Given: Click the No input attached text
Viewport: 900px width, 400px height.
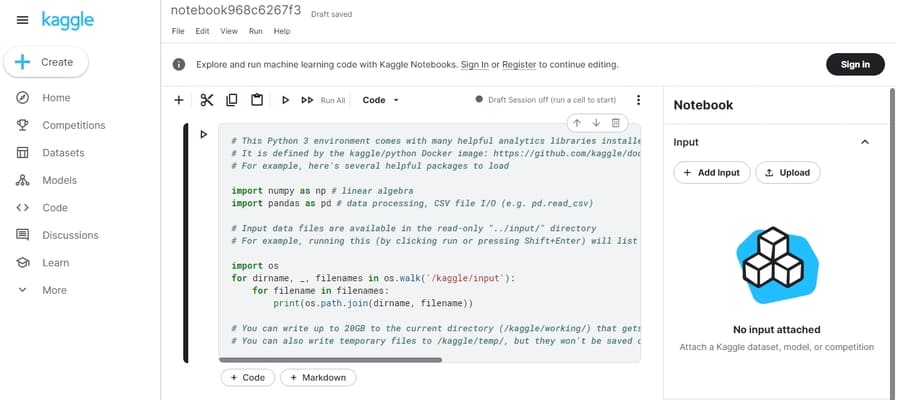Looking at the screenshot, I should click(x=777, y=329).
